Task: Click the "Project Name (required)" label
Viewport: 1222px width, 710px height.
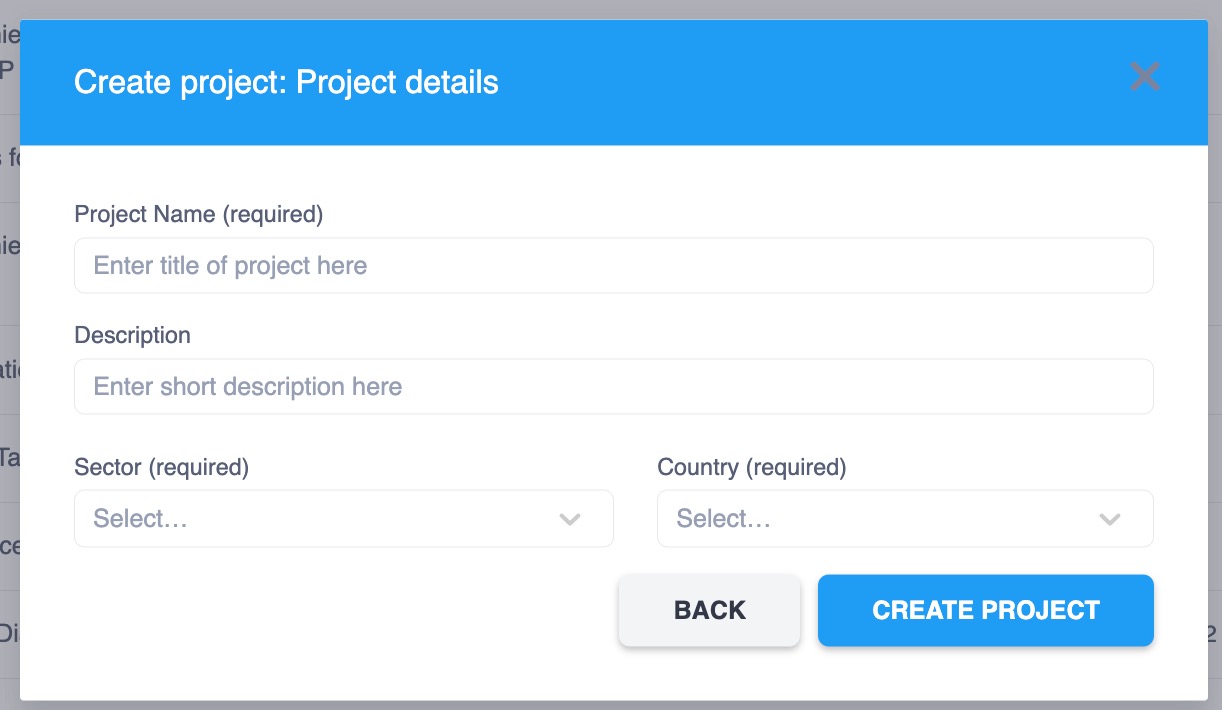Action: [199, 214]
